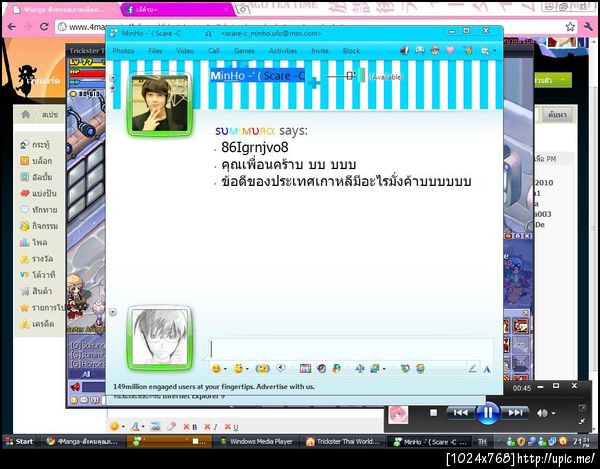600x469 pixels.
Task: Toggle my display picture arrow near bottom avatar
Action: click(113, 312)
